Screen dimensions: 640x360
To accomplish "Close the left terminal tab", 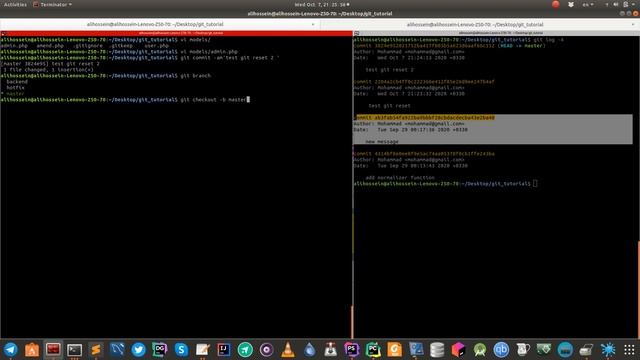I will (x=313, y=24).
